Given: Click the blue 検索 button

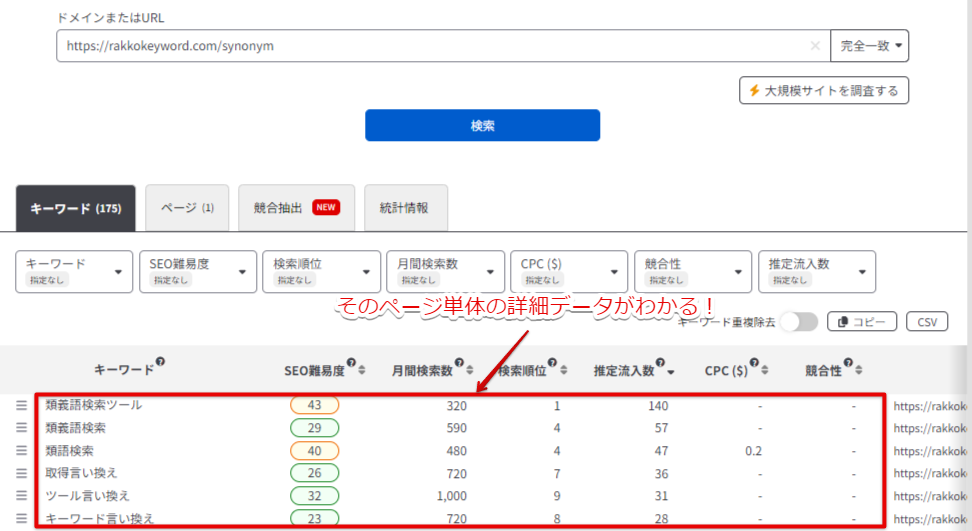Looking at the screenshot, I should click(x=482, y=126).
